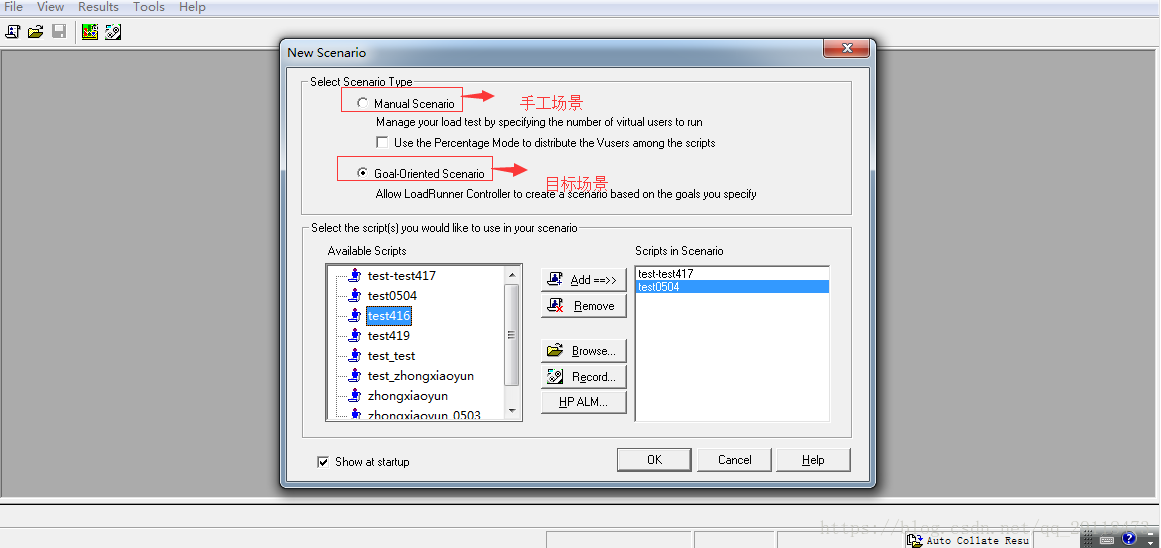Click script icon beside test-test417
This screenshot has width=1161, height=548.
coord(355,275)
